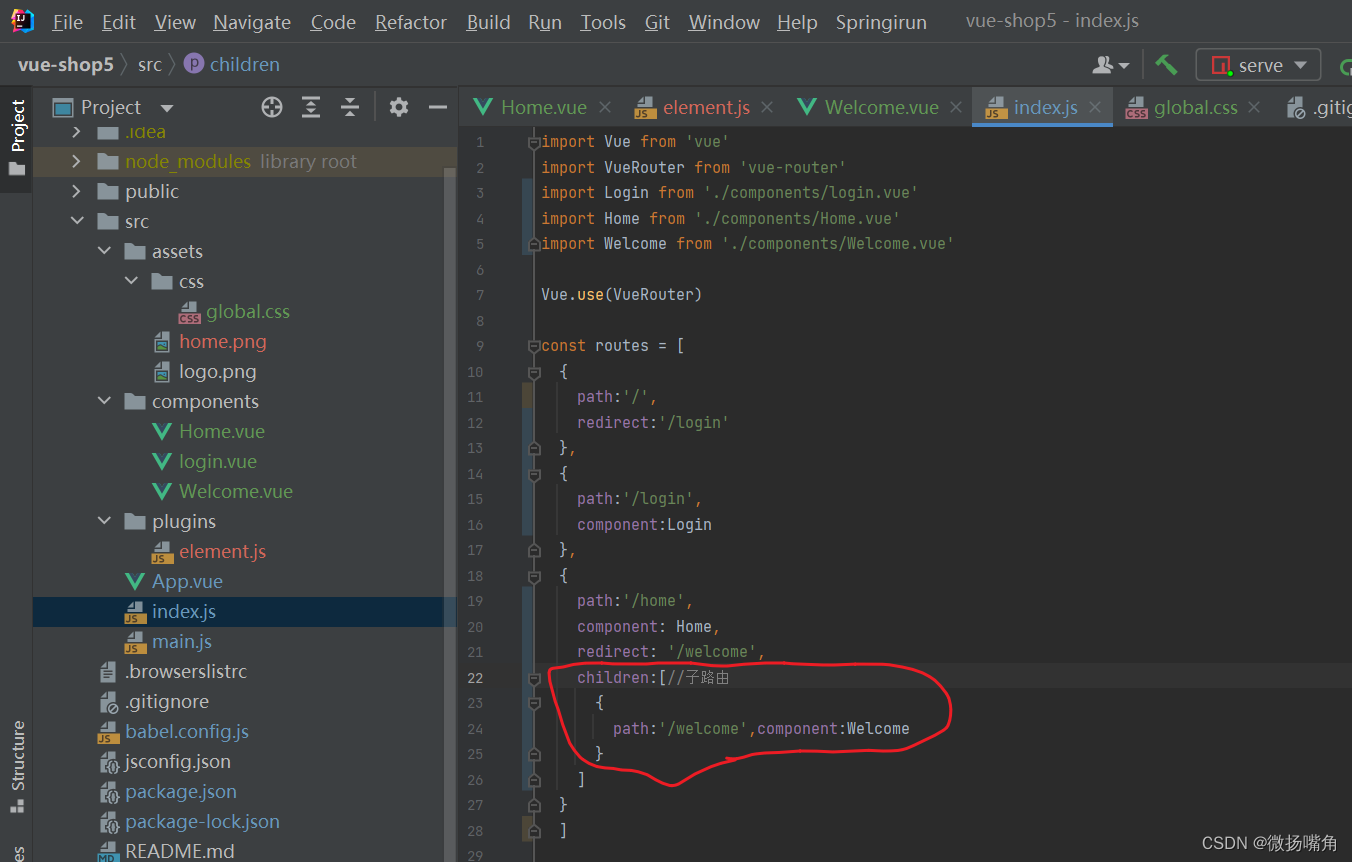The width and height of the screenshot is (1352, 862).
Task: Open the Navigate menu
Action: click(x=252, y=22)
